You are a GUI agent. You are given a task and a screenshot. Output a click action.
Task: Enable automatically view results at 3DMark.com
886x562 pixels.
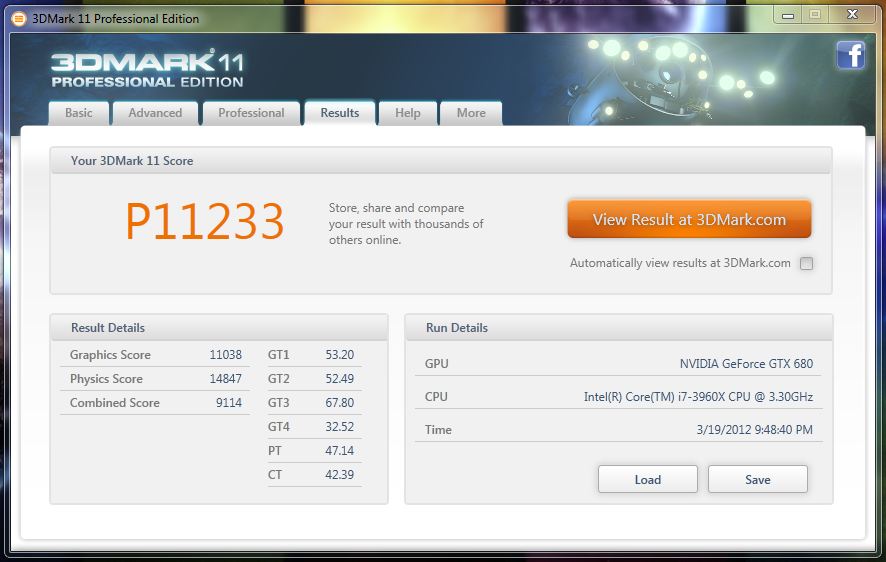[x=806, y=263]
